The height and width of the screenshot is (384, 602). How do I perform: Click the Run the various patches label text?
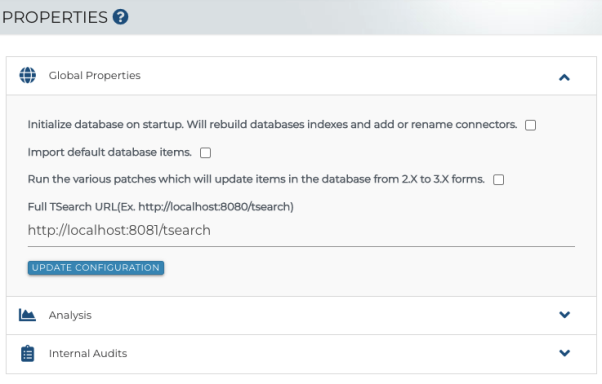click(256, 179)
